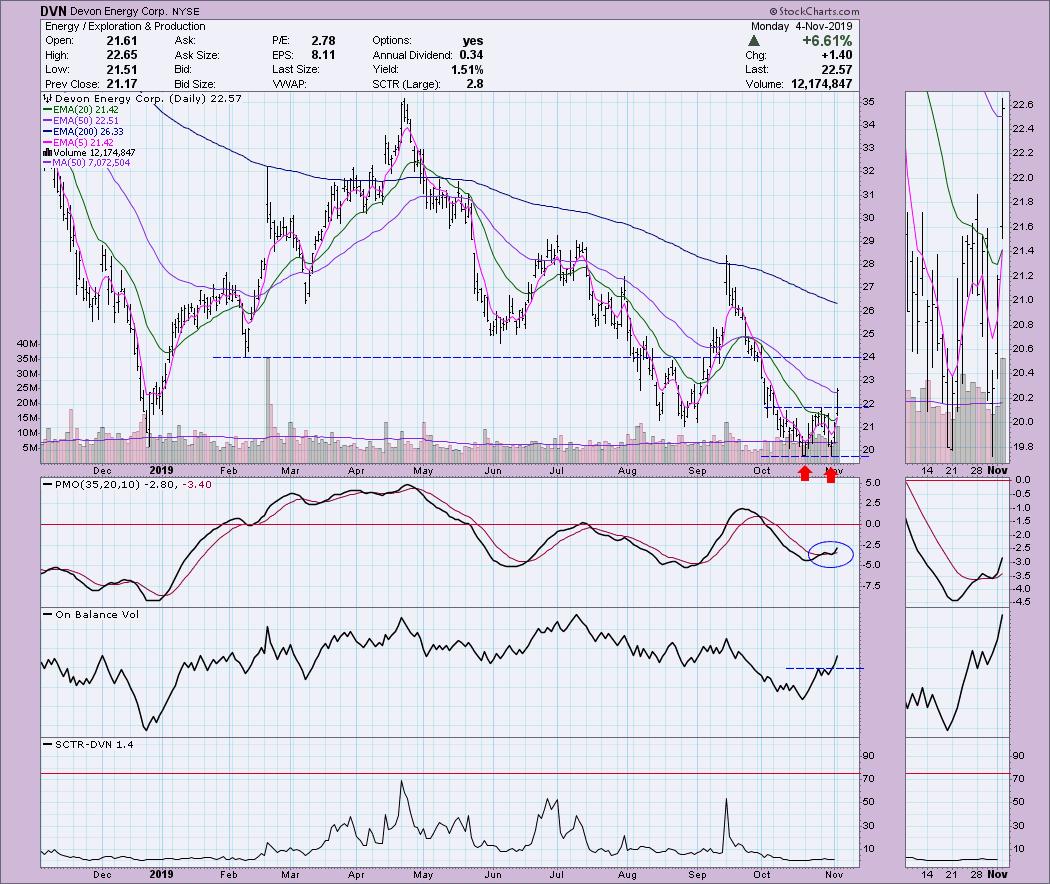Click the SCTR-DVN 1.4 panel title

click(77, 745)
